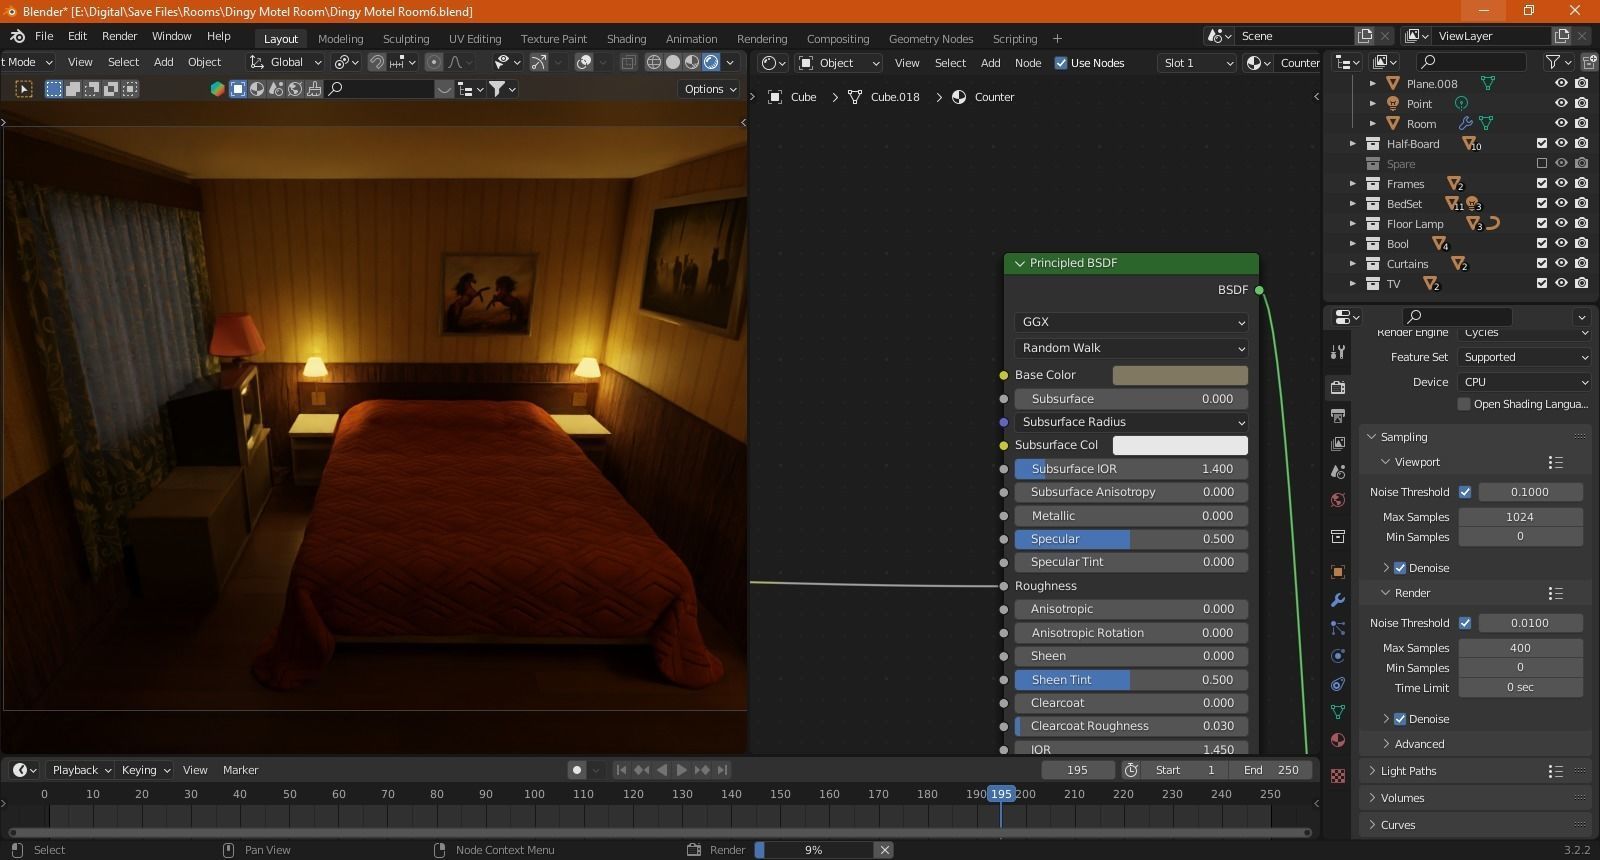This screenshot has height=860, width=1600.
Task: Expand the Floor Lamp collection
Action: pyautogui.click(x=1353, y=224)
